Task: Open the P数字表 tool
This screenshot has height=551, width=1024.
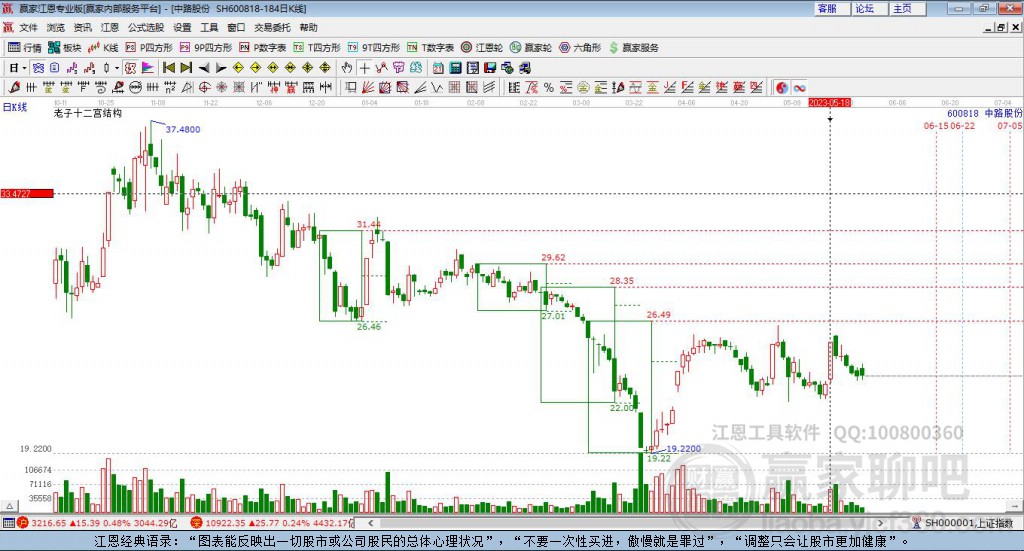Action: pos(263,48)
